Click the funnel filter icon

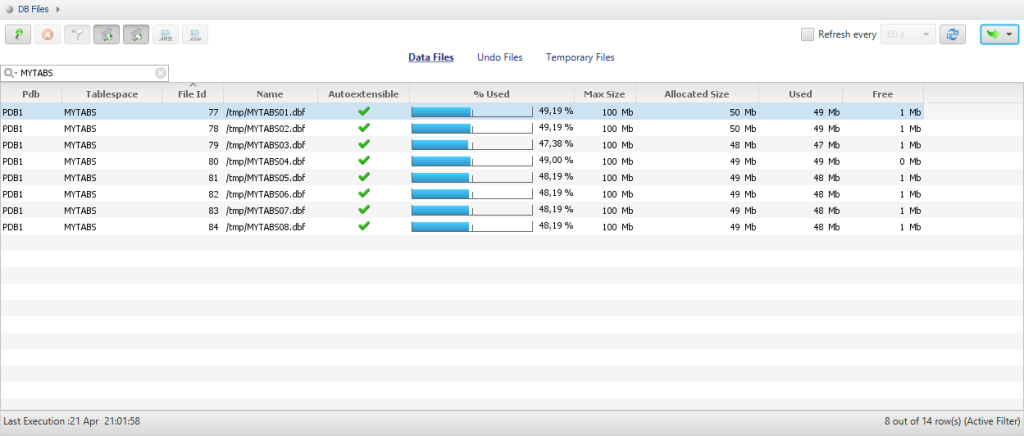coord(77,35)
